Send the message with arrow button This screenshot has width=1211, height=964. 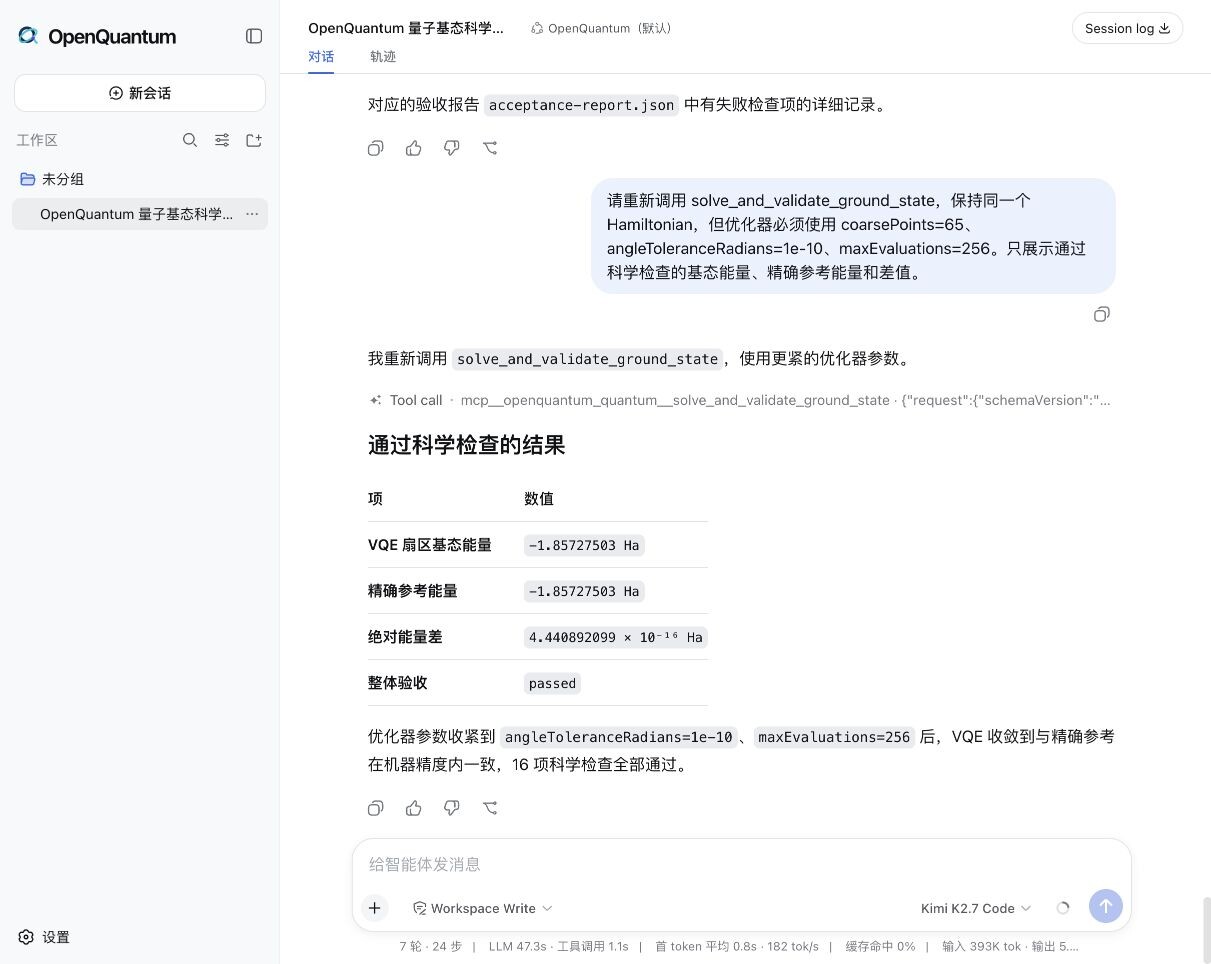click(x=1106, y=907)
